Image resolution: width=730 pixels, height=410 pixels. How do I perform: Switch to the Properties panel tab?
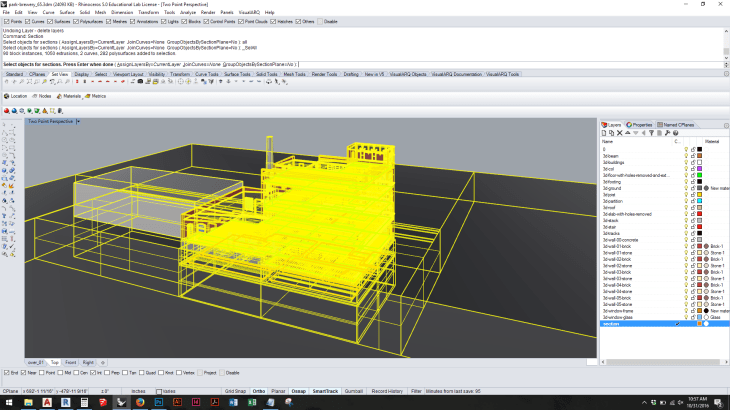point(641,125)
